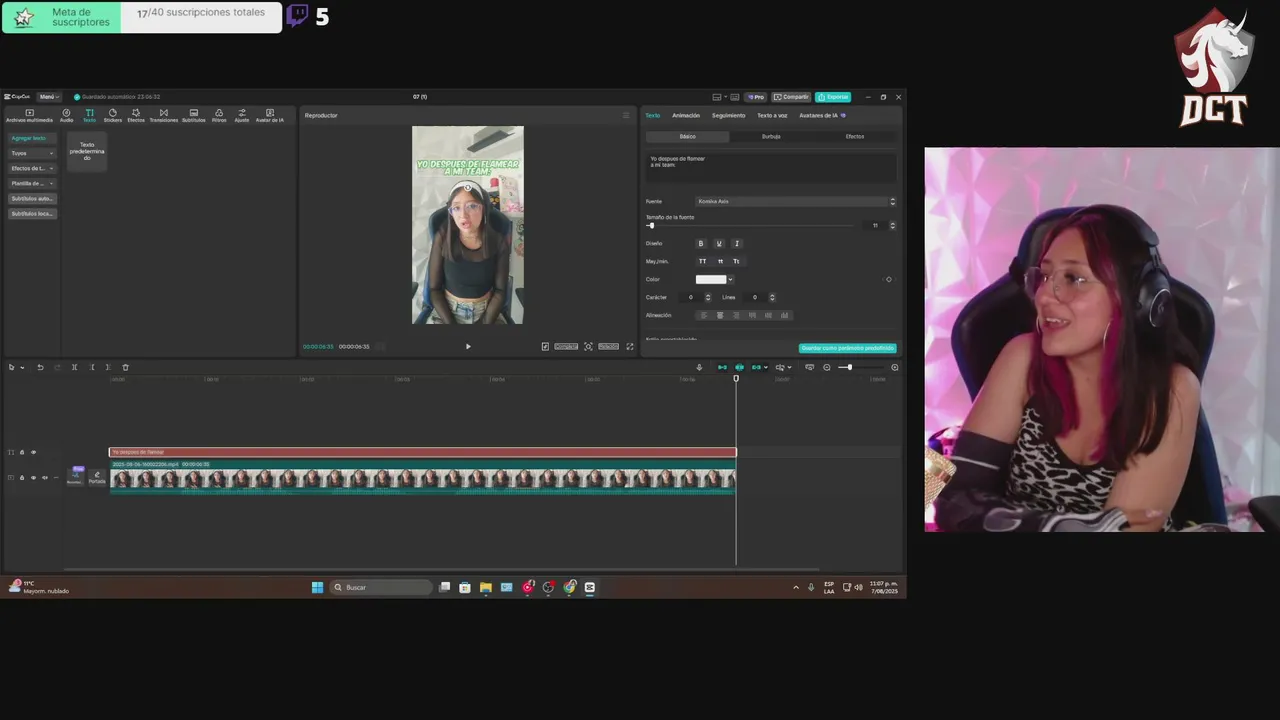Click the fullscreen icon in player
The width and height of the screenshot is (1280, 720).
coord(630,346)
